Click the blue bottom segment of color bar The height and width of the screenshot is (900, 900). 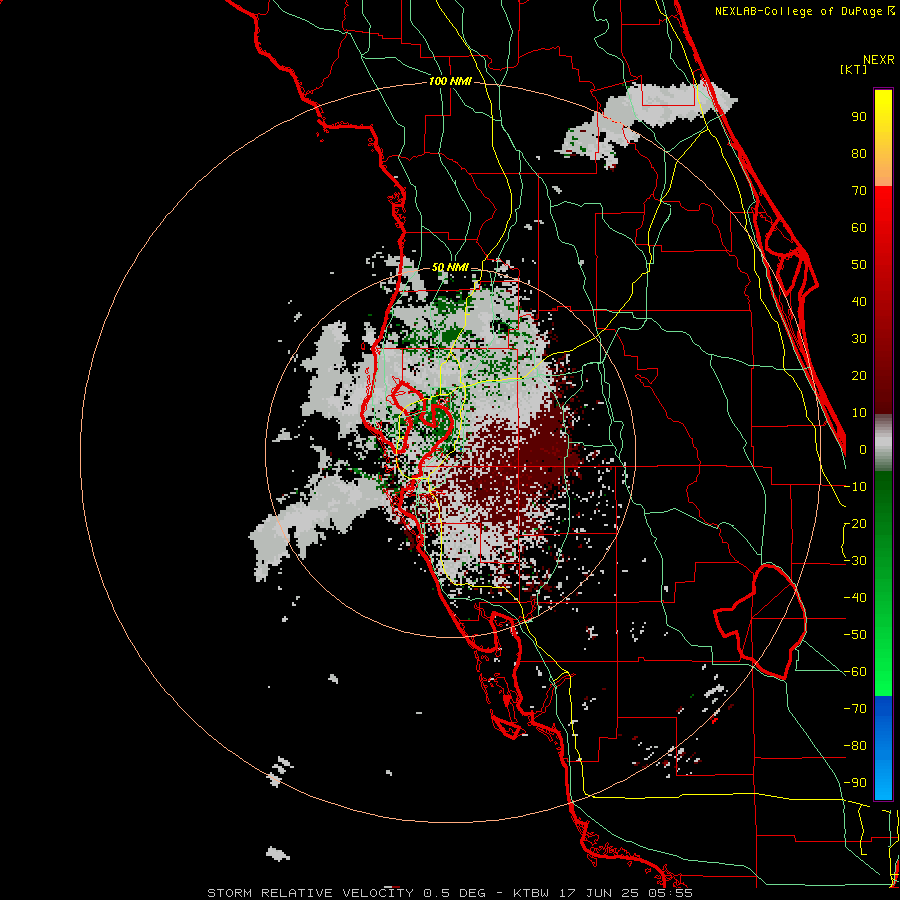click(x=883, y=748)
